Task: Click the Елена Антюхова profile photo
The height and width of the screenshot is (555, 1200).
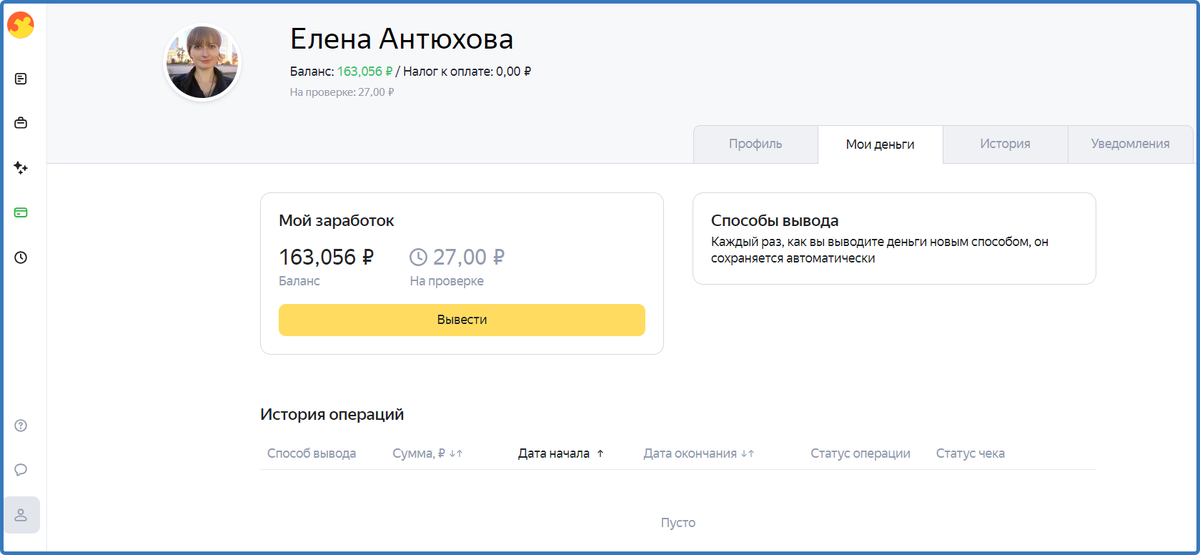Action: (203, 63)
